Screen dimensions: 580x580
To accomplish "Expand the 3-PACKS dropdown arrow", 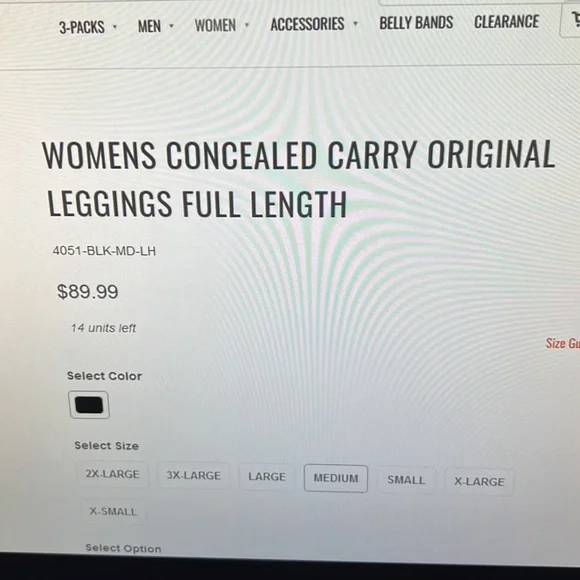I will (115, 27).
